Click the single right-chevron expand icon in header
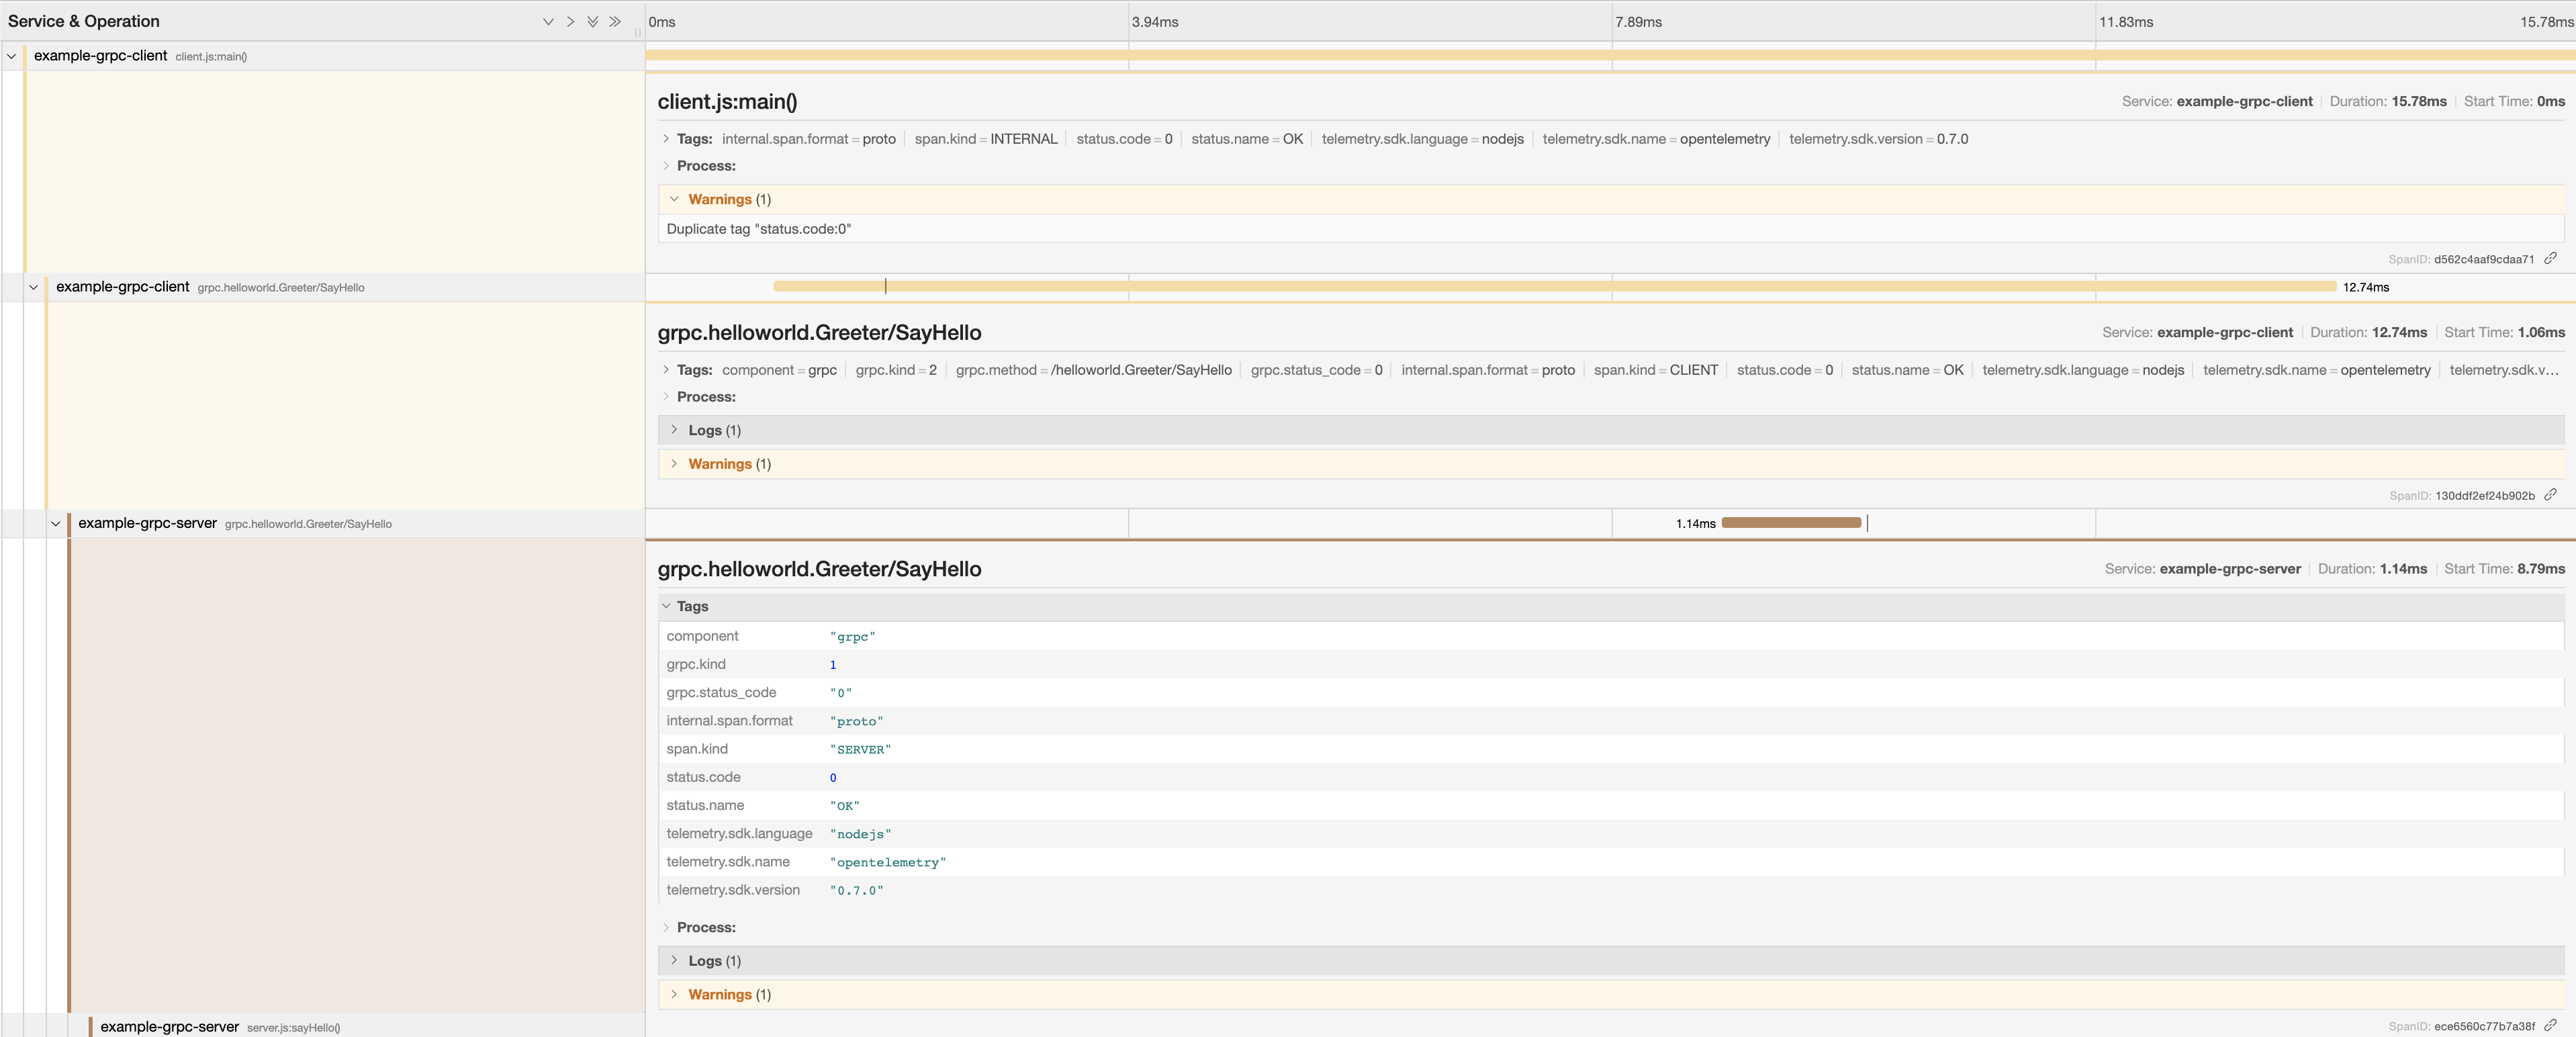Viewport: 2576px width, 1037px height. click(570, 21)
